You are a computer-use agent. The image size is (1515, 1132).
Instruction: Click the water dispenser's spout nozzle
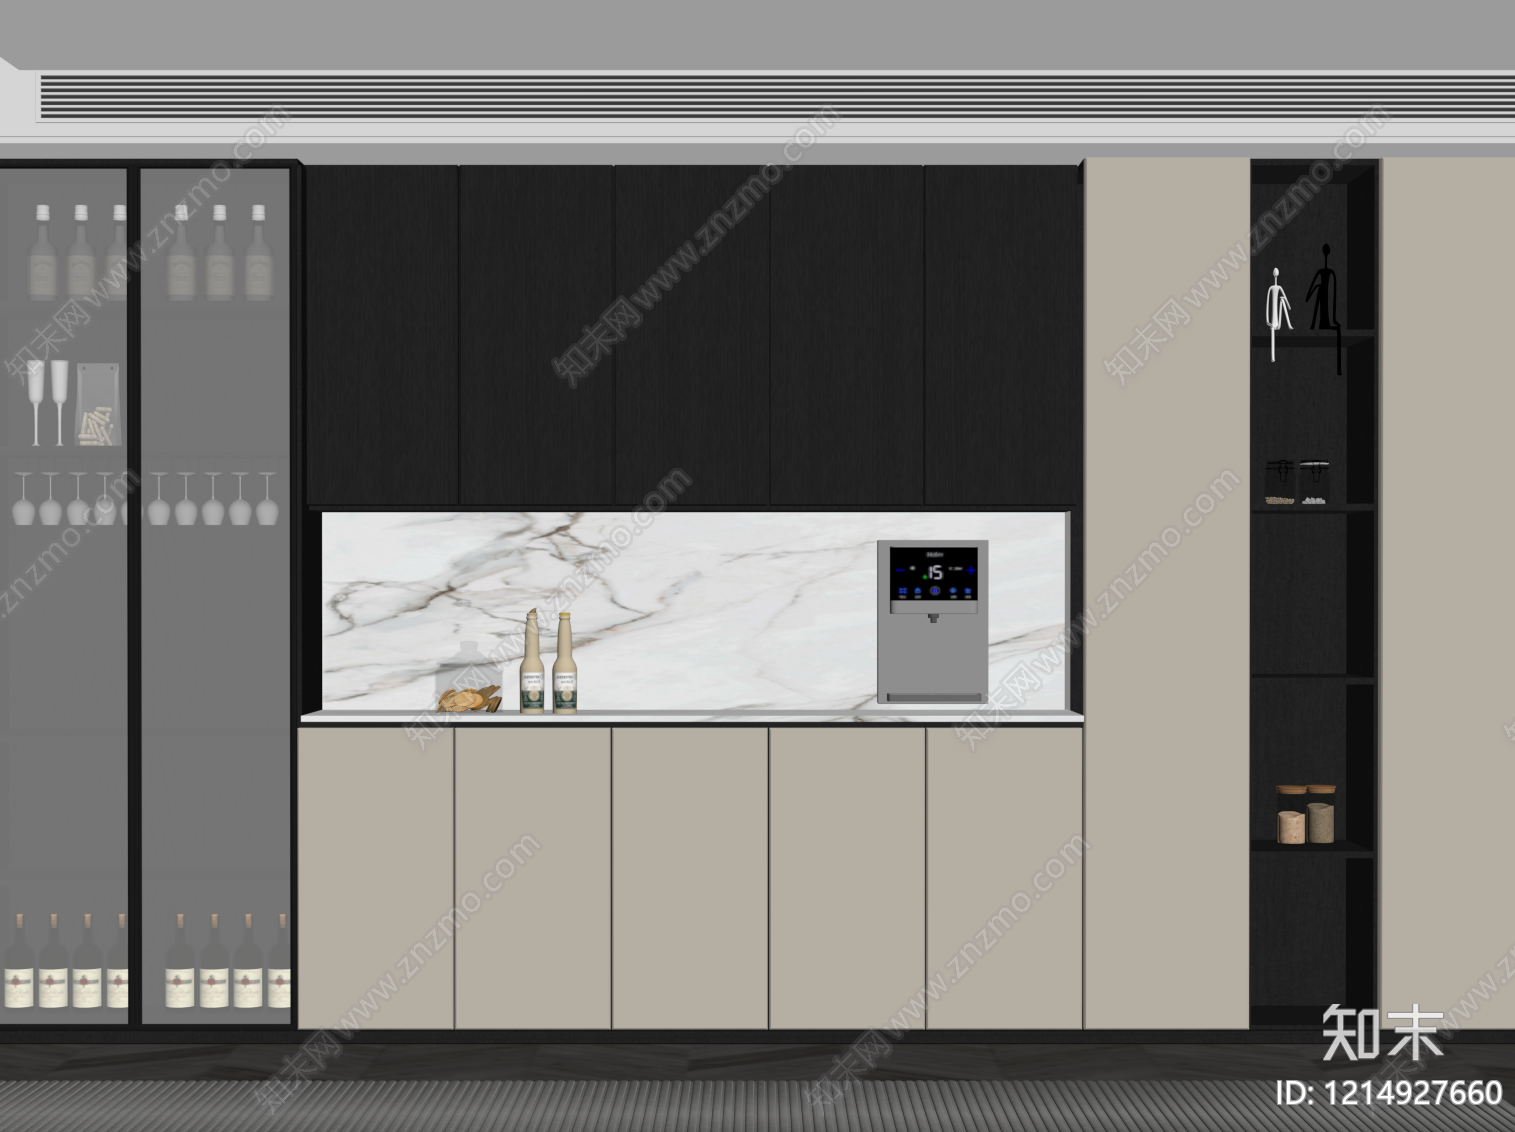coord(933,618)
